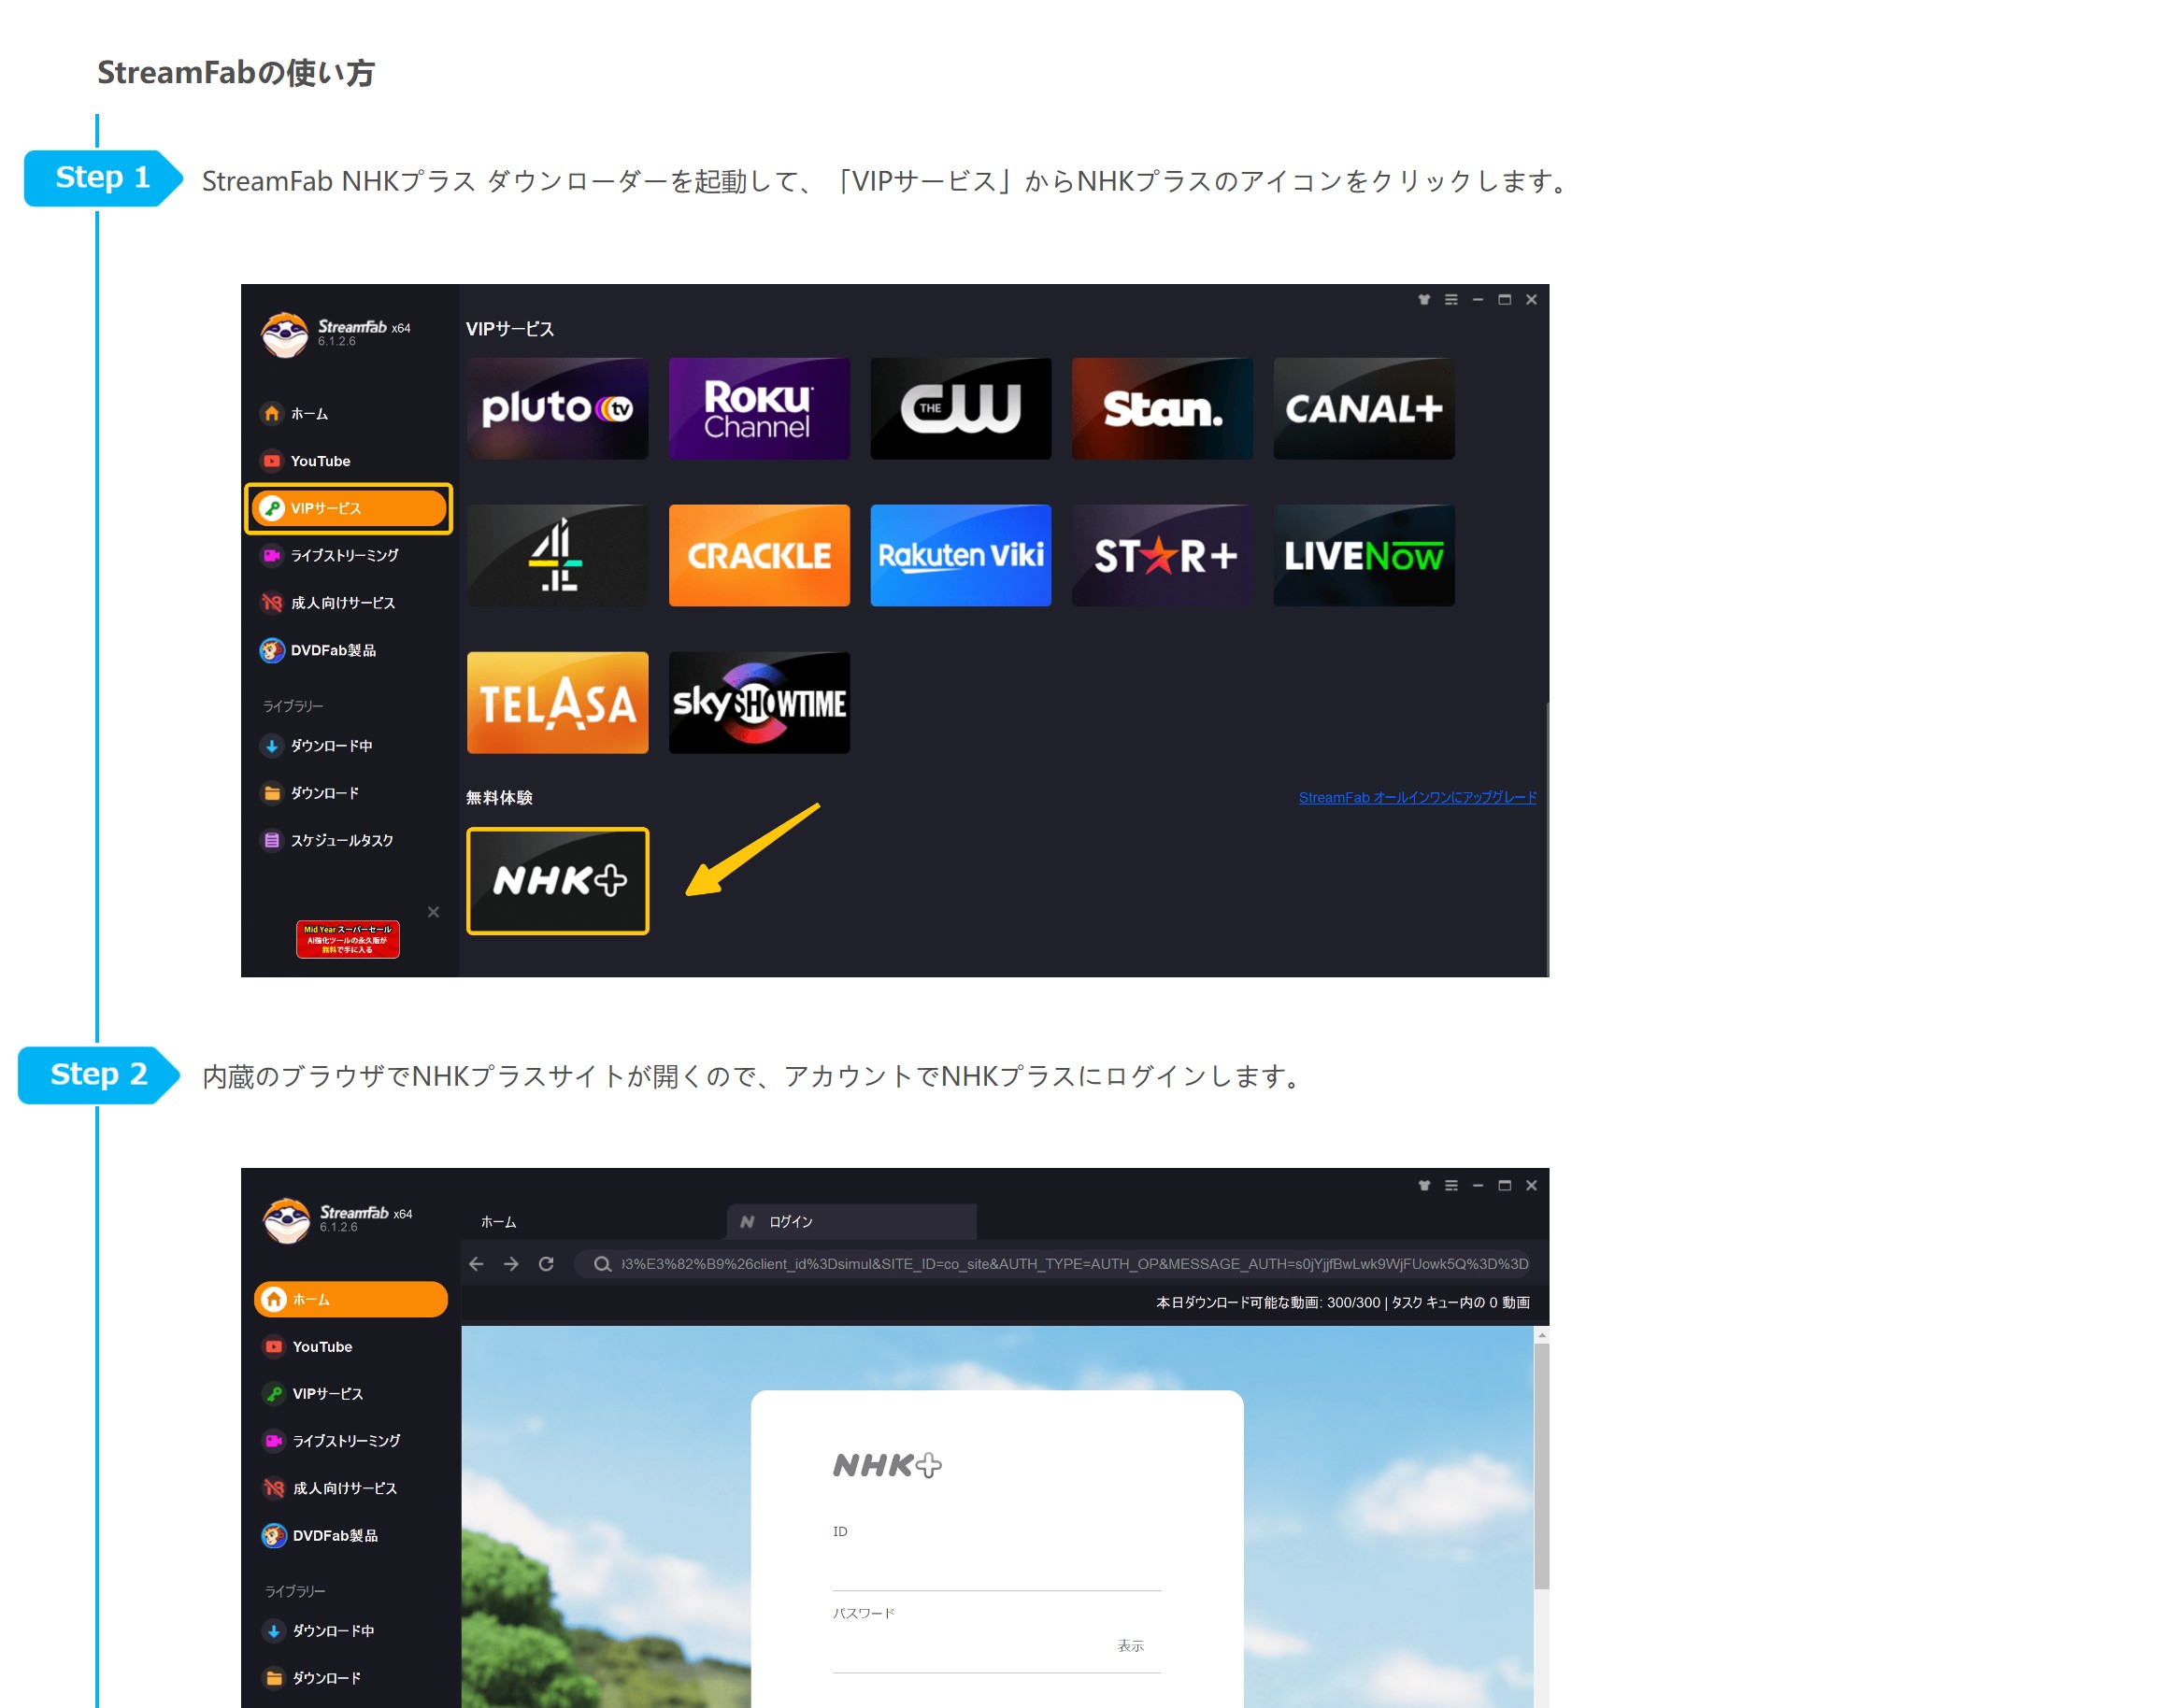The height and width of the screenshot is (1708, 2172).
Task: Select the Channel 4 service tile
Action: (557, 555)
